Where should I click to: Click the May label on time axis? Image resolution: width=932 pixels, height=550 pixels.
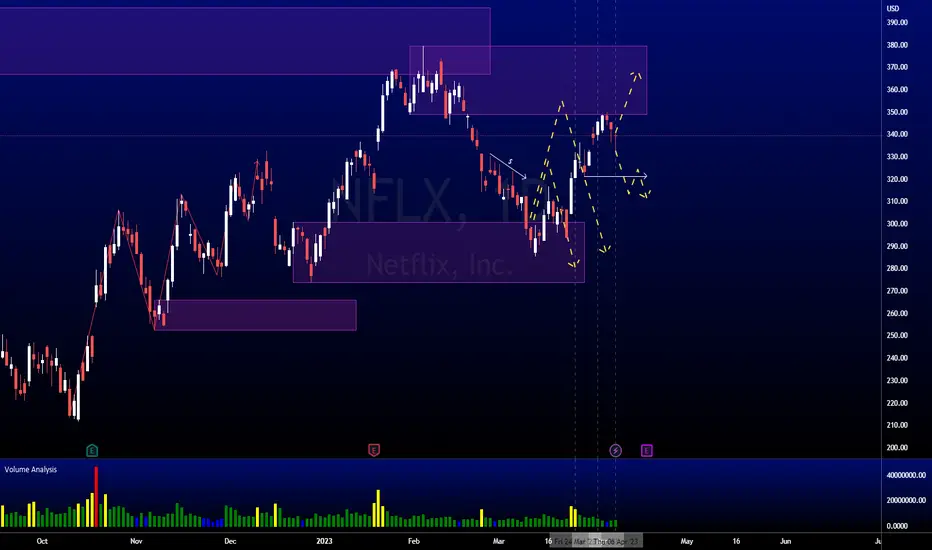click(x=687, y=541)
